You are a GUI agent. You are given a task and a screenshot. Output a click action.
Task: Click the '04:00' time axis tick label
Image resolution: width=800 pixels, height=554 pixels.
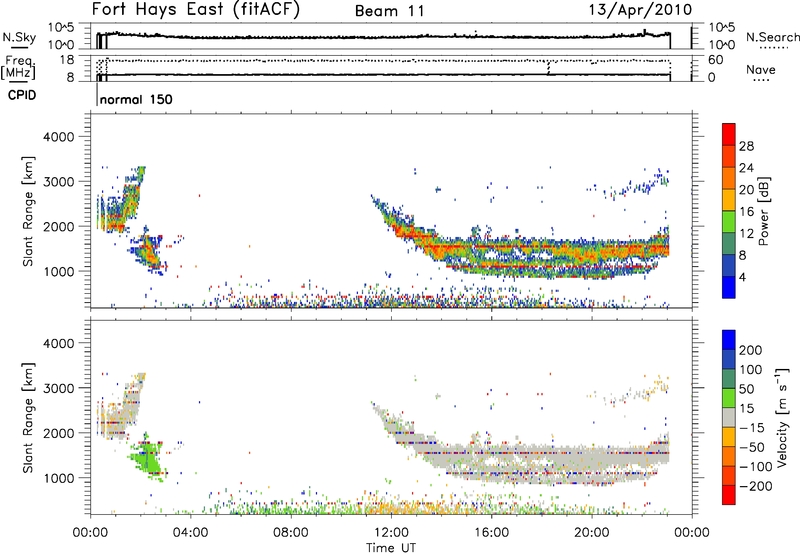coord(191,533)
